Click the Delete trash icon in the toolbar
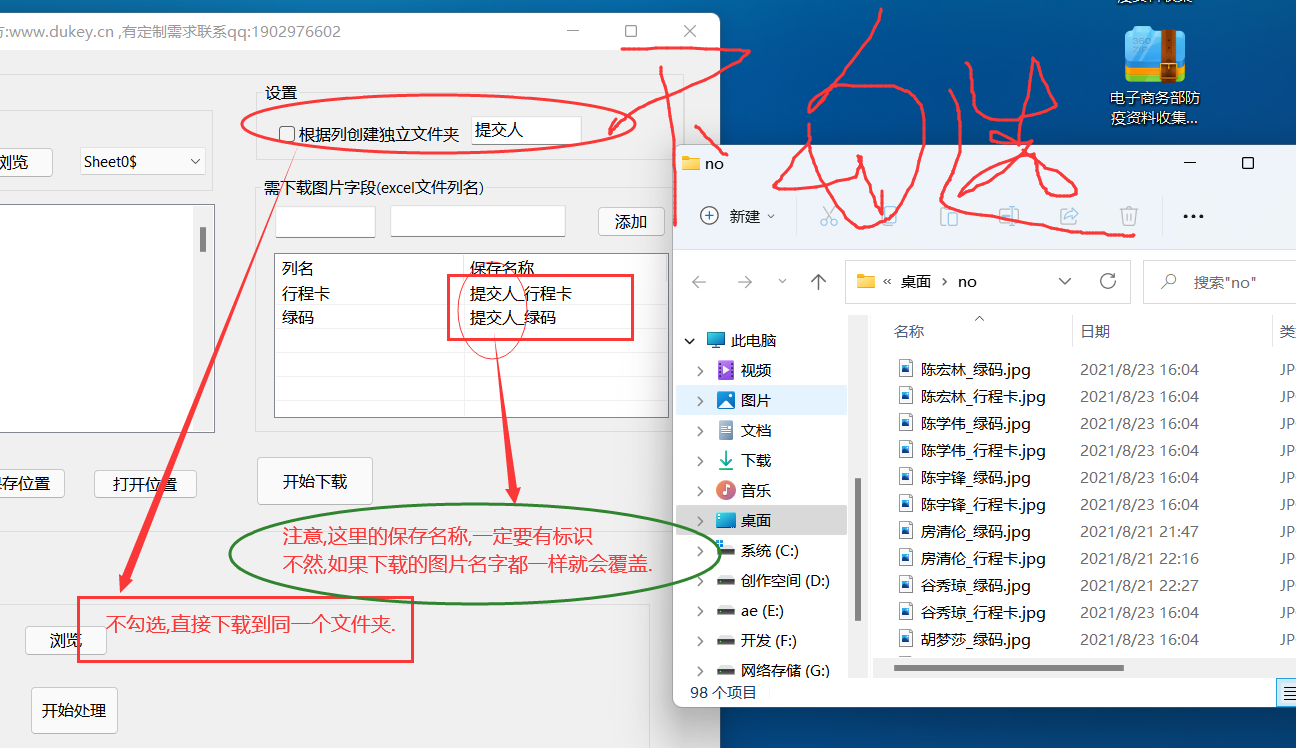Screen dimensions: 1296x748 tap(1129, 216)
